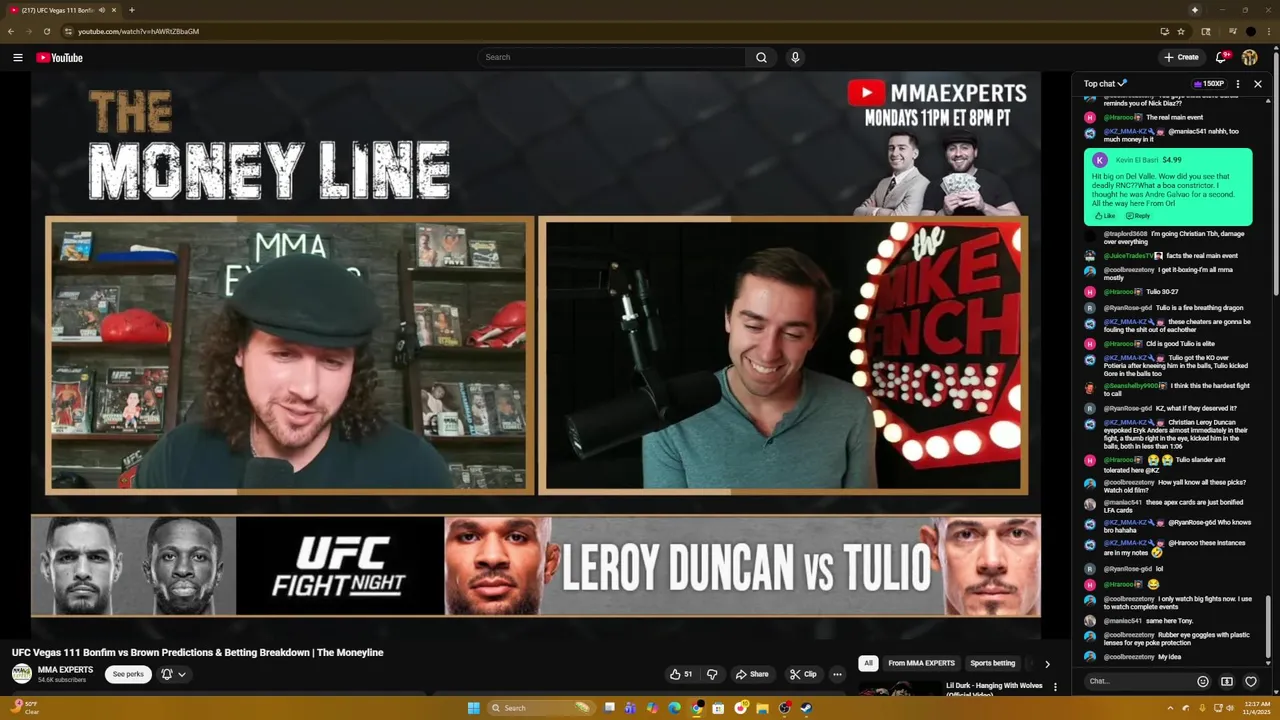Go back with the browser back arrow
The width and height of the screenshot is (1280, 720).
(11, 31)
